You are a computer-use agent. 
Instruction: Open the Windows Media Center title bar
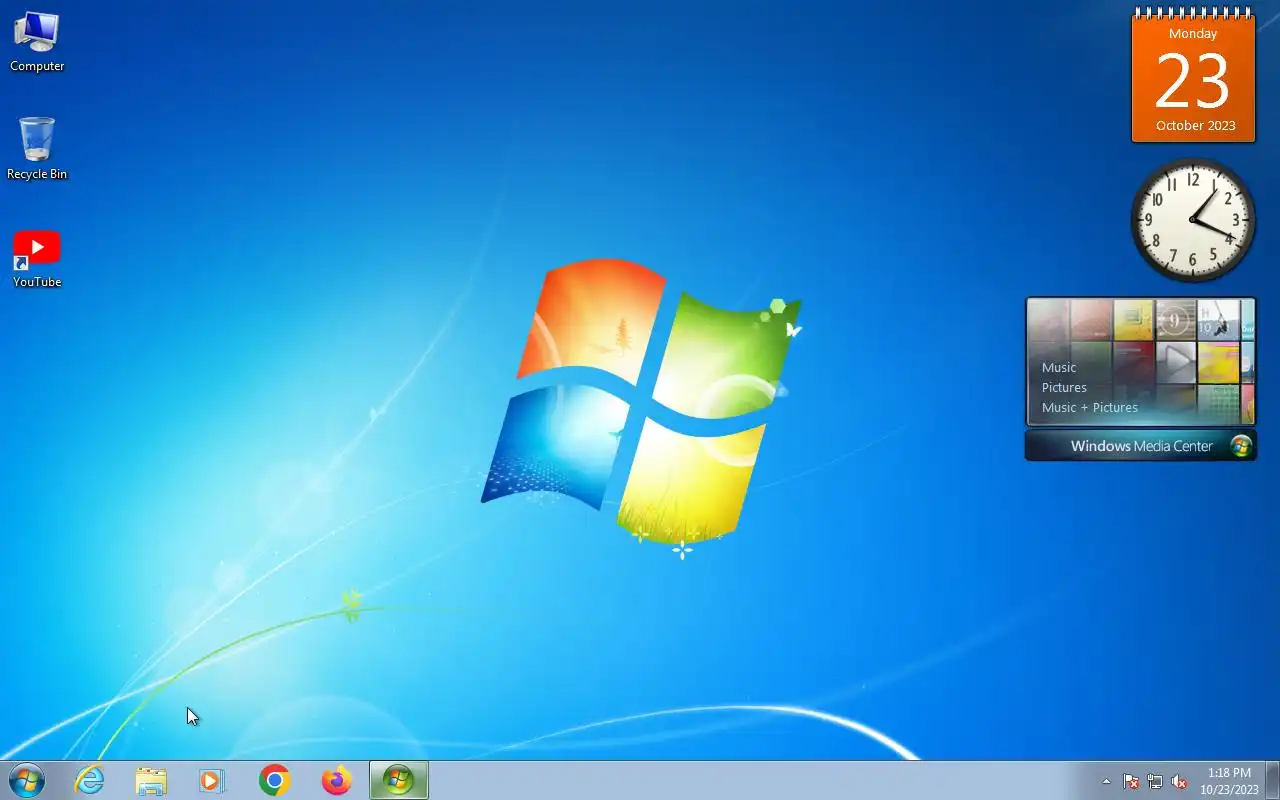[1141, 446]
